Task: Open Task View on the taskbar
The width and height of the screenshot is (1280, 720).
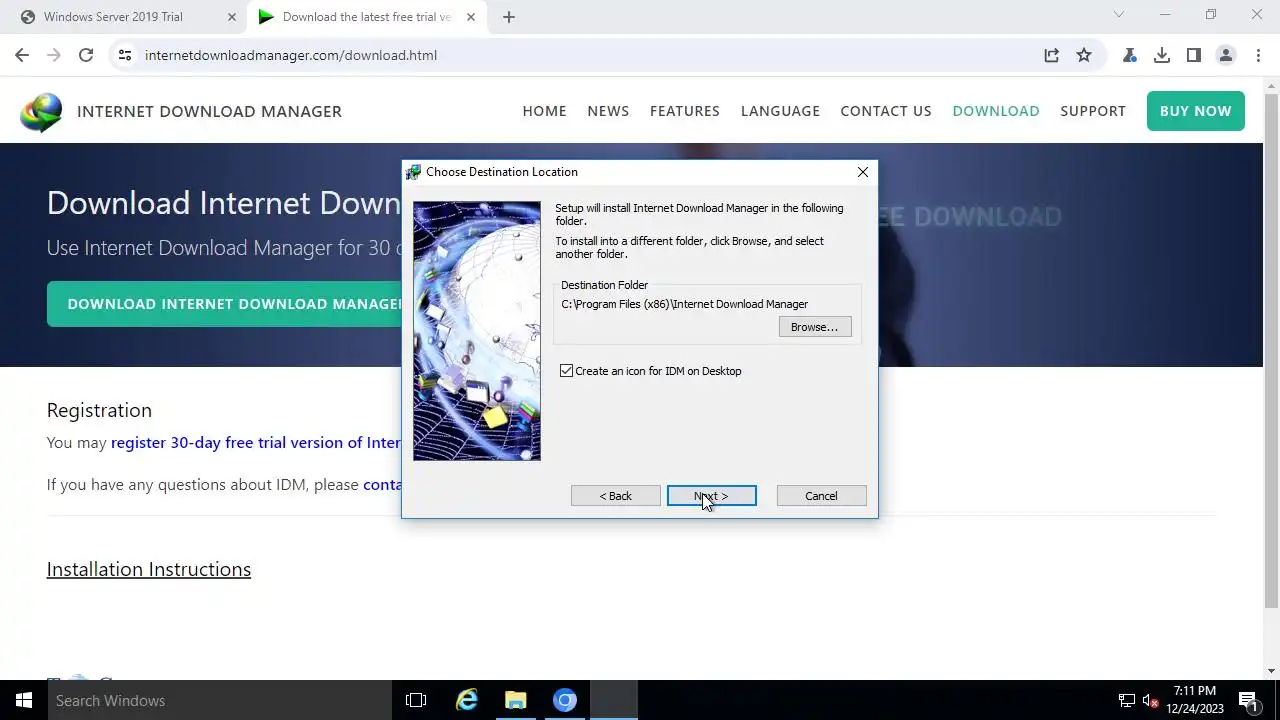Action: [x=416, y=700]
